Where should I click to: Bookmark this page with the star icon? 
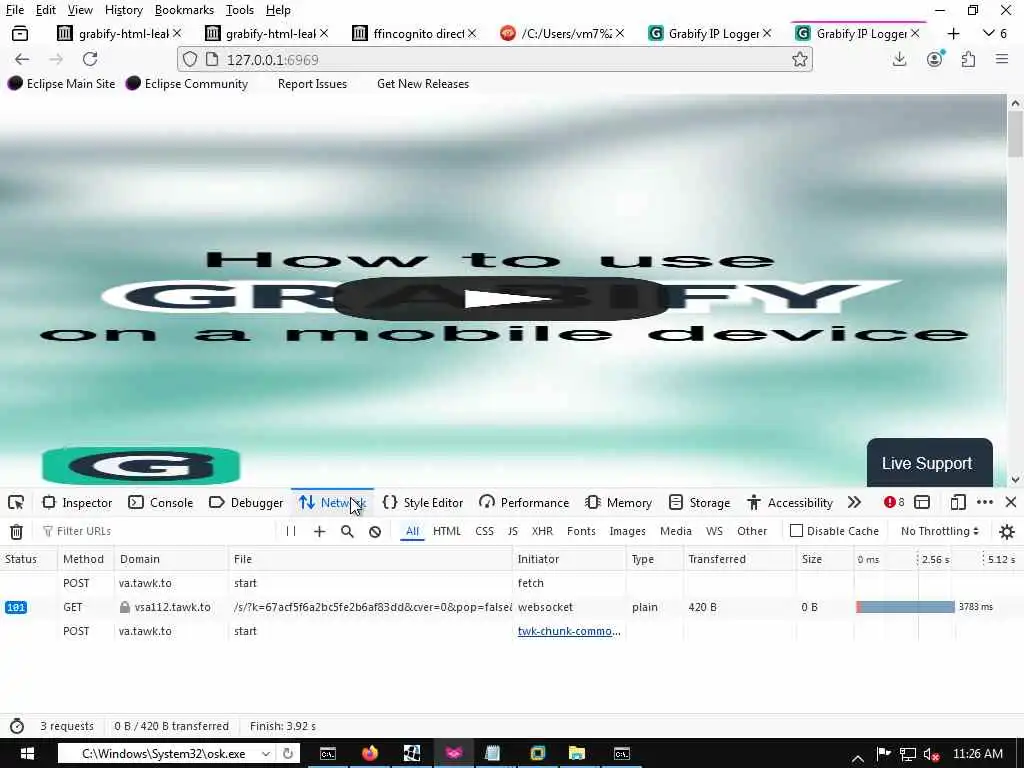(799, 59)
